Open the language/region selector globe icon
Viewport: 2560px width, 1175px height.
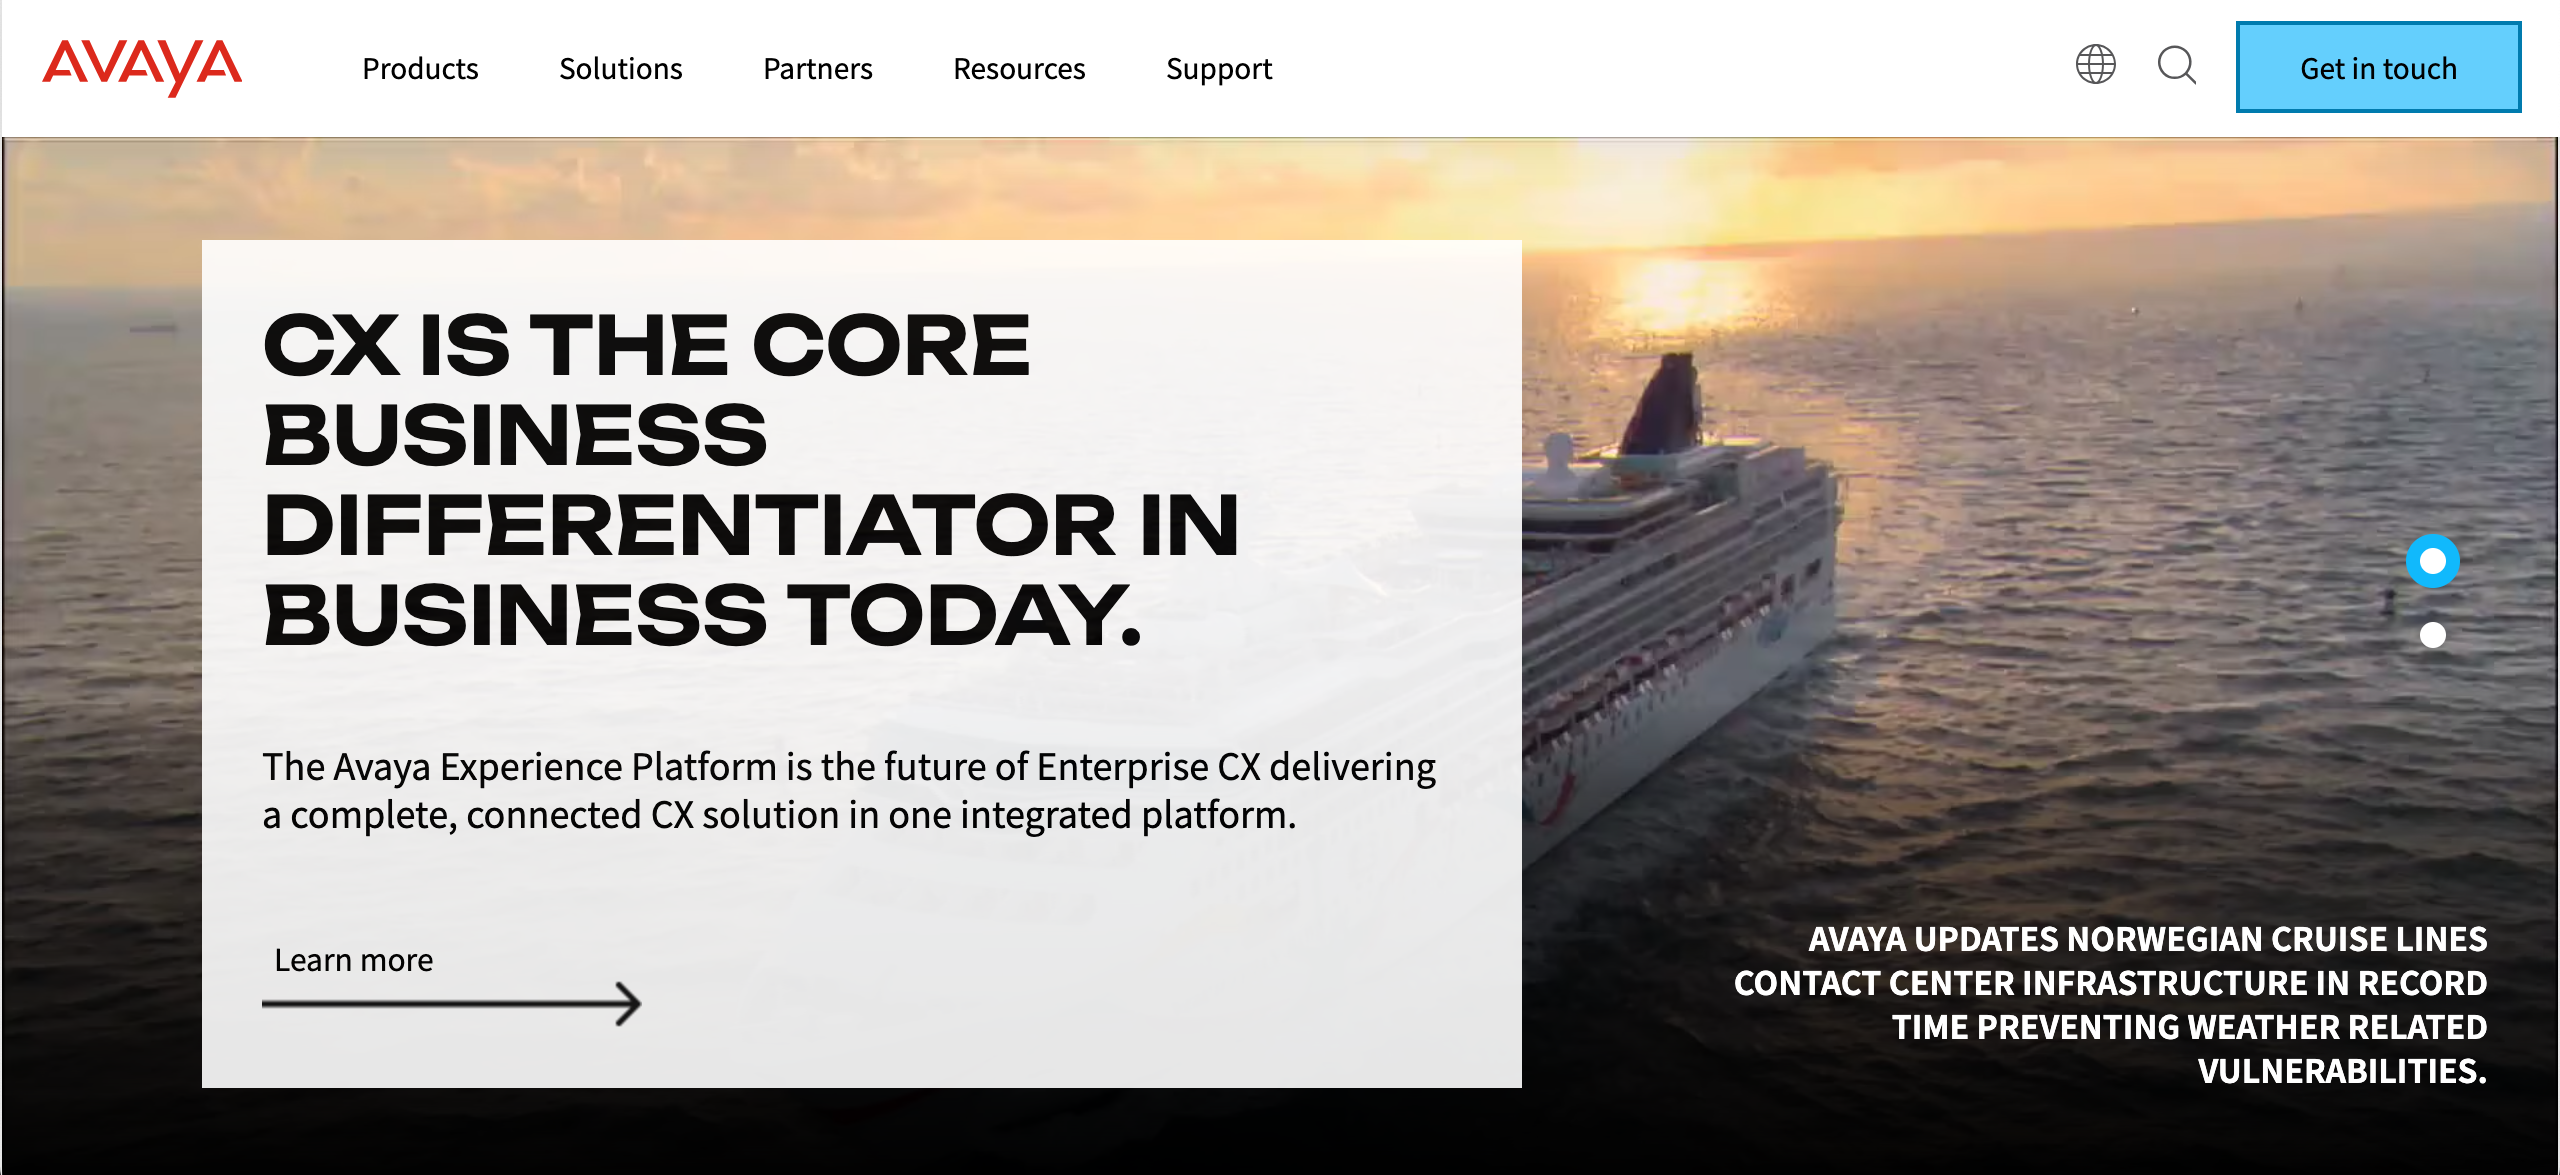tap(2095, 67)
